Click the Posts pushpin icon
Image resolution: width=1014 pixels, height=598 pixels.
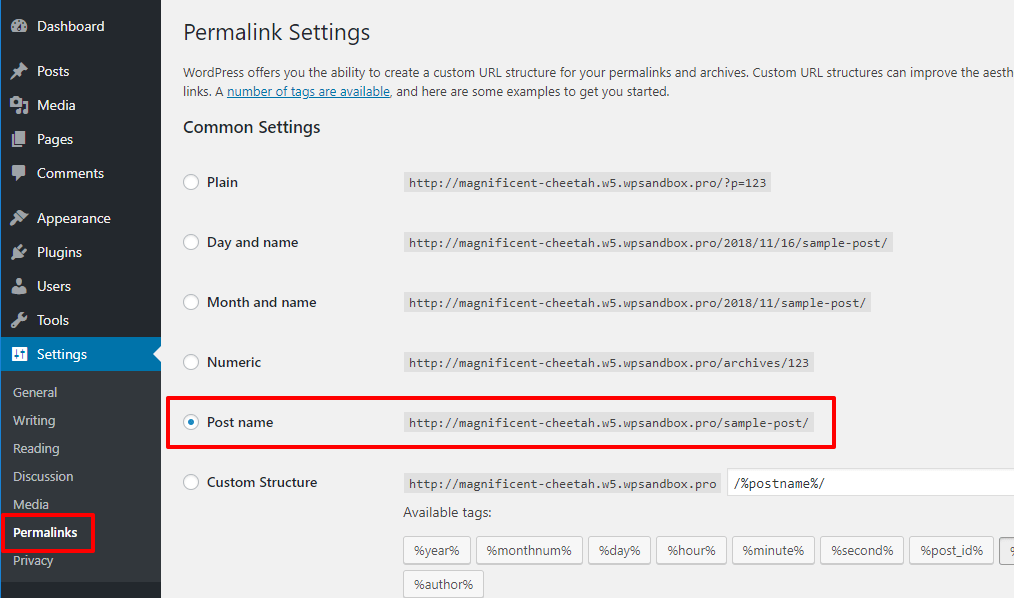point(19,71)
